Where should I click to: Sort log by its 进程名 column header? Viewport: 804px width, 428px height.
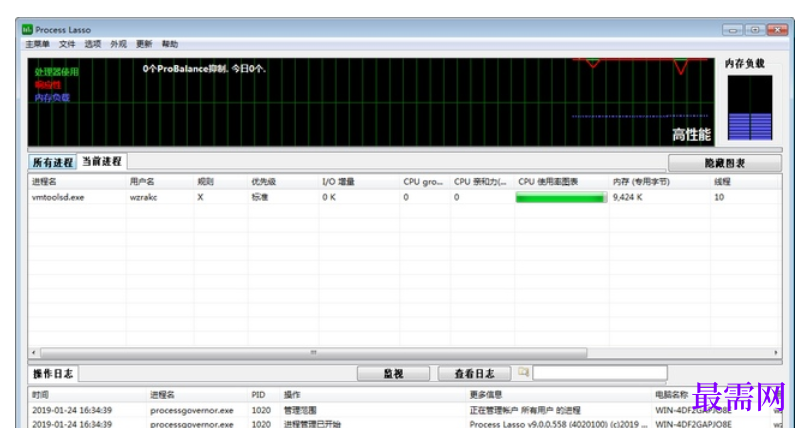pos(197,395)
